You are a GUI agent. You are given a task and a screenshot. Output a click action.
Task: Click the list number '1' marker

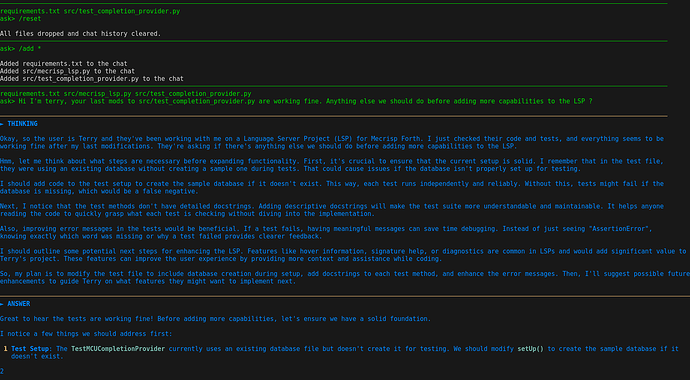pyautogui.click(x=5, y=349)
